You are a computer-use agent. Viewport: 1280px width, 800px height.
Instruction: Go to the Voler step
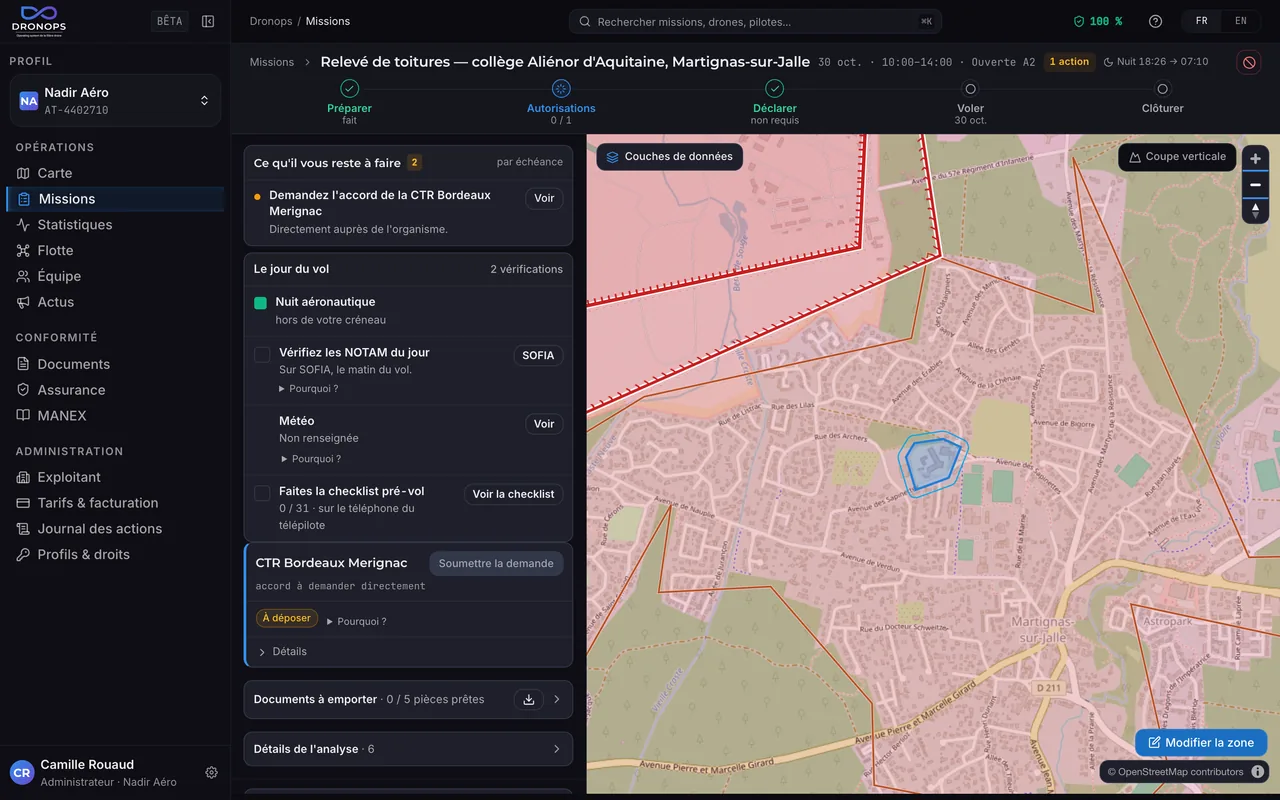coord(970,103)
